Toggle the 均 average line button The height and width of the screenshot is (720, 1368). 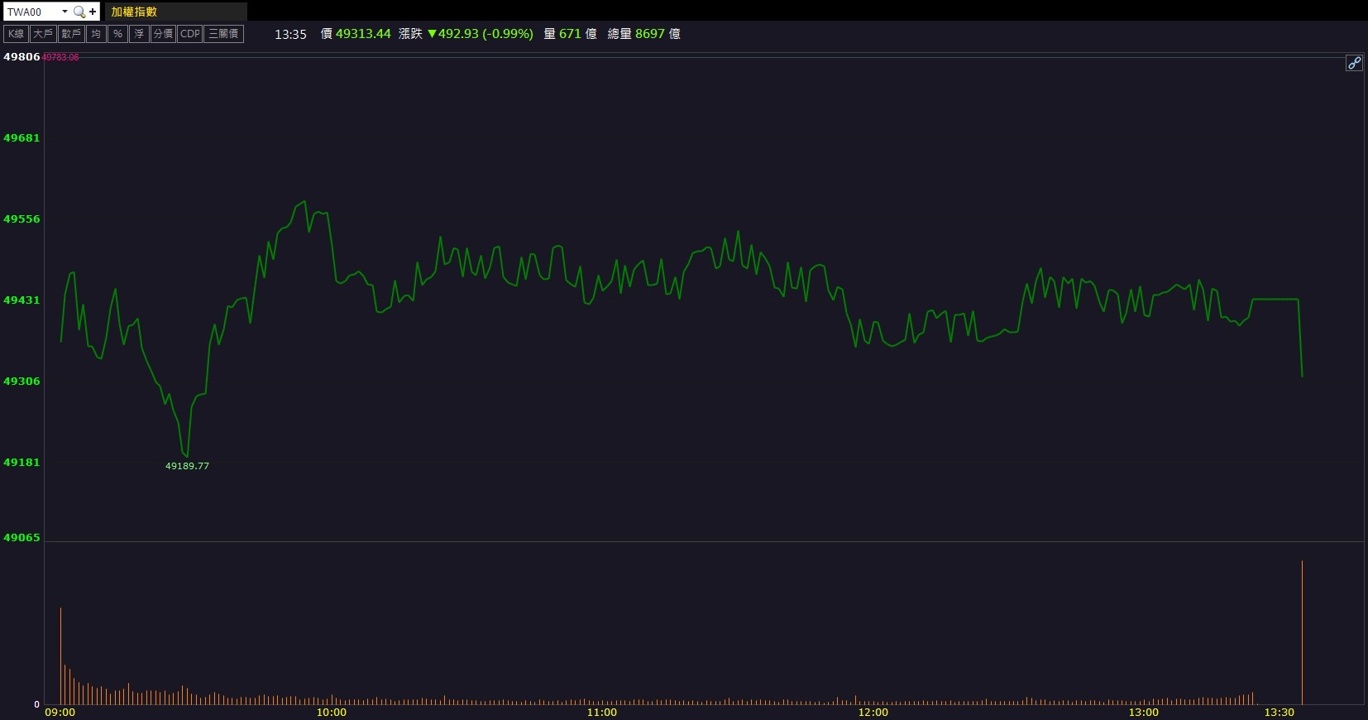point(96,34)
